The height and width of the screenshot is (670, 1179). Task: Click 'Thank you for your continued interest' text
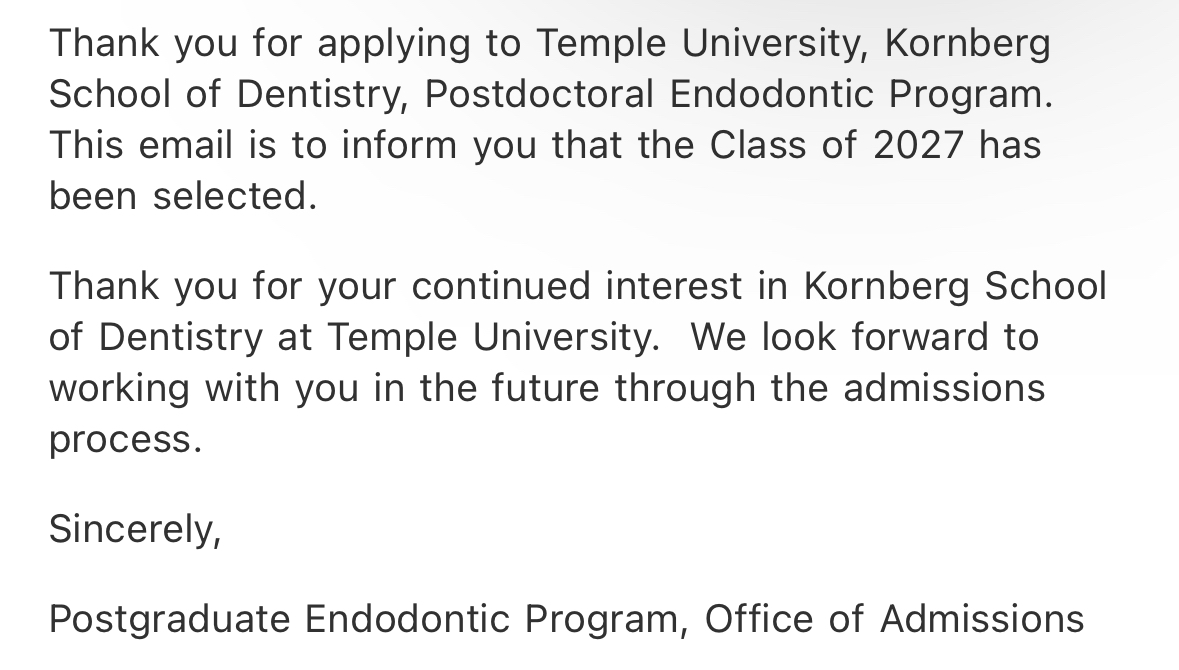pos(396,287)
